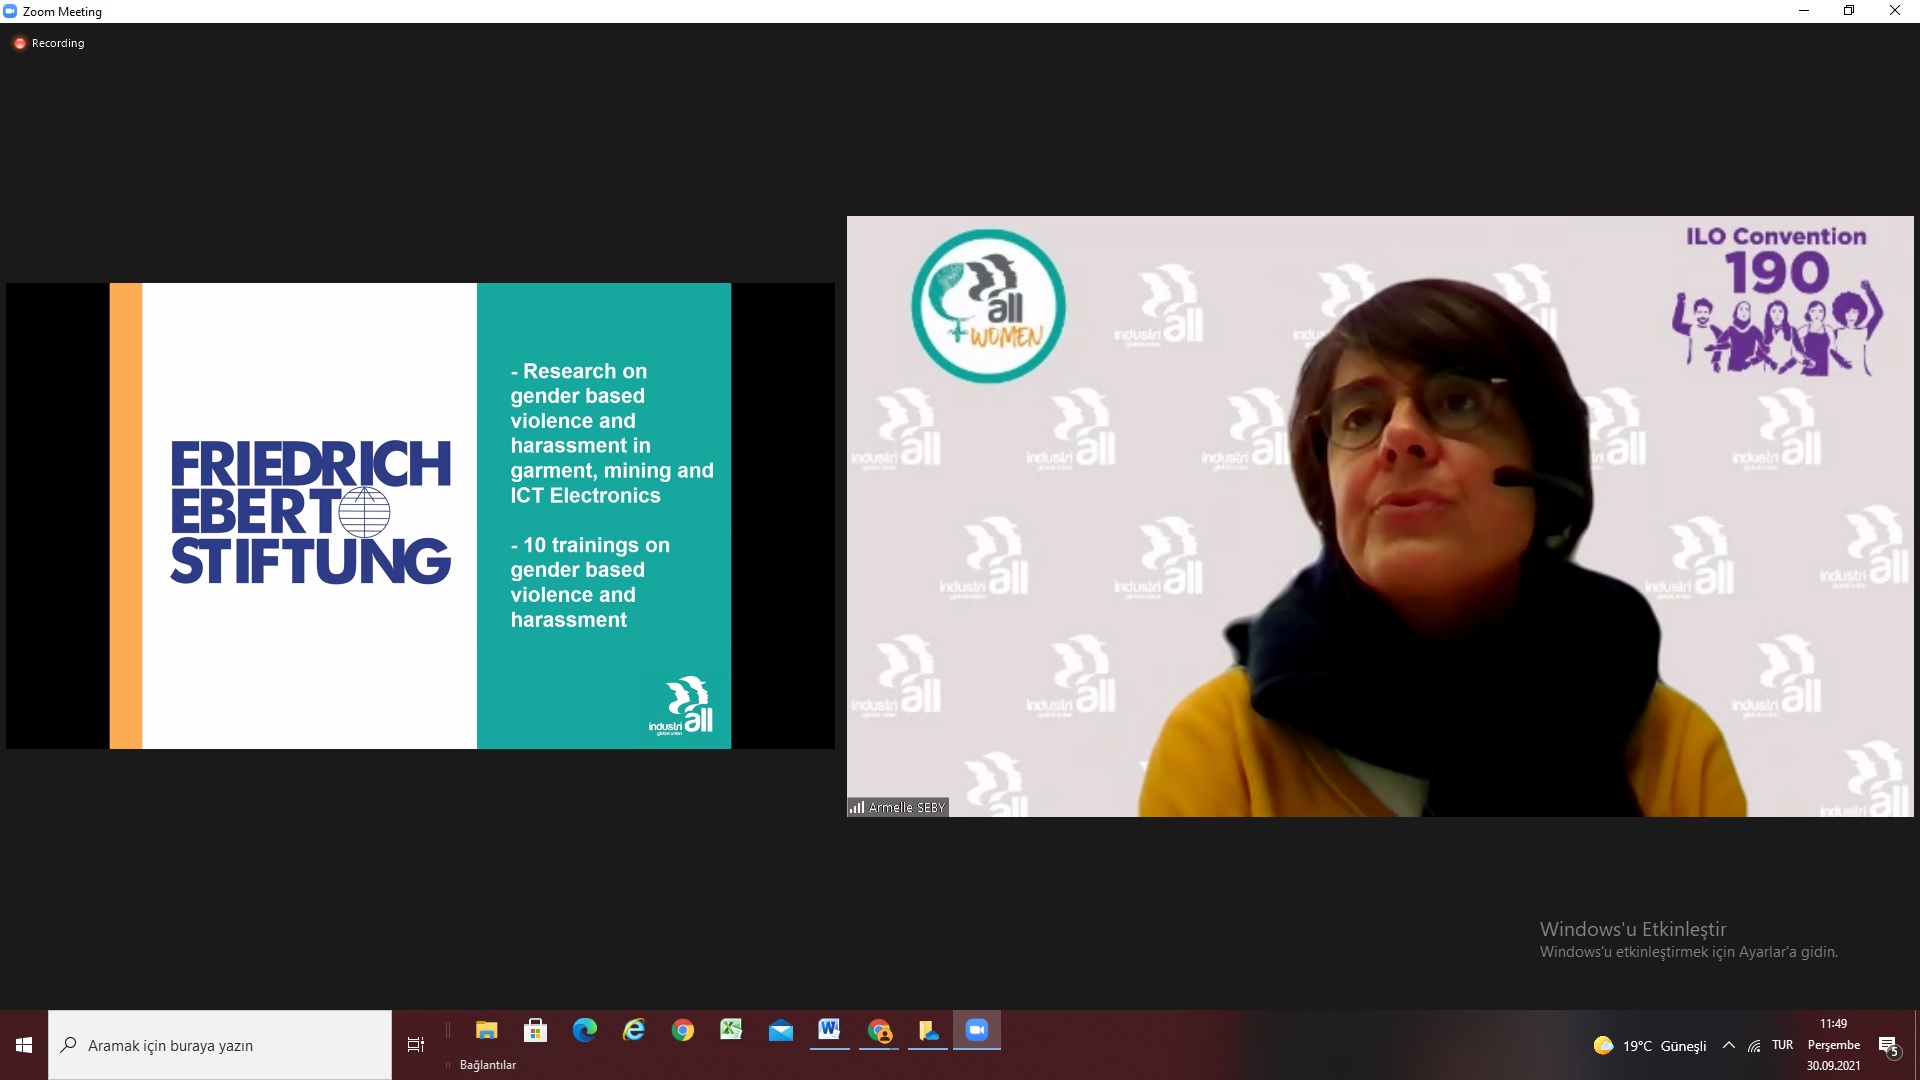
Task: Open the weather widget showing 19°C
Action: 1650,1046
